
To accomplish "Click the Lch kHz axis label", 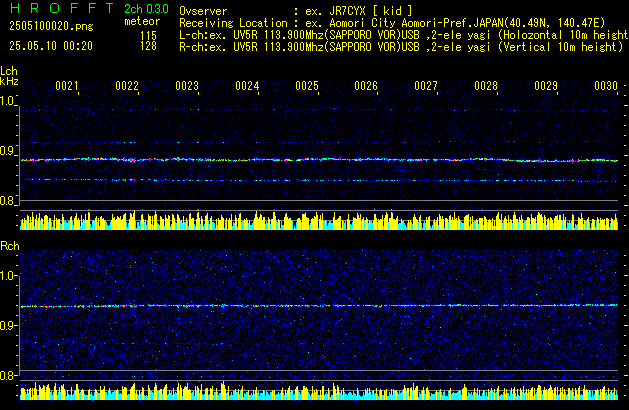I will point(9,76).
